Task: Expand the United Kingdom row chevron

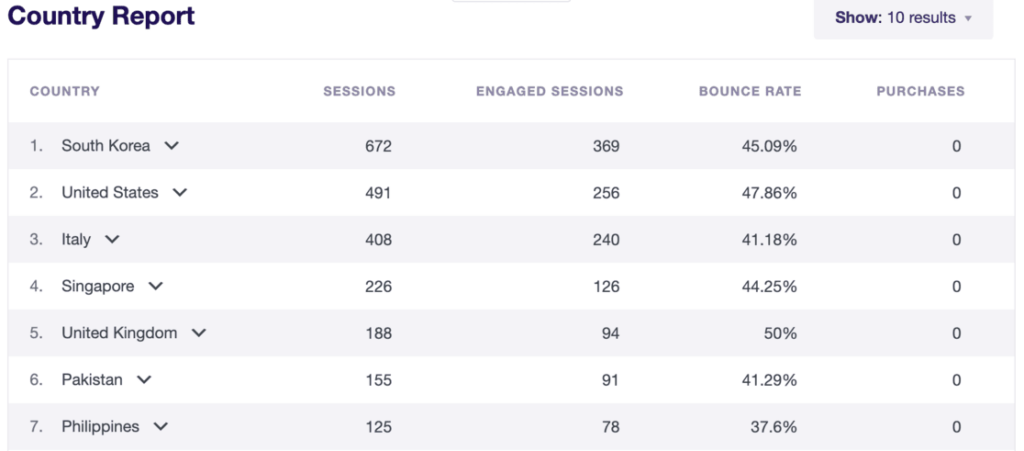Action: [x=199, y=333]
